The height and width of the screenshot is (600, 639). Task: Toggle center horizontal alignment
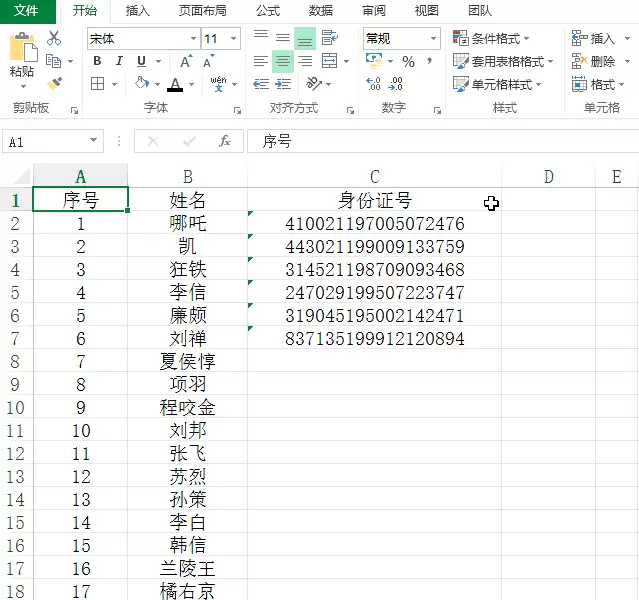[283, 61]
